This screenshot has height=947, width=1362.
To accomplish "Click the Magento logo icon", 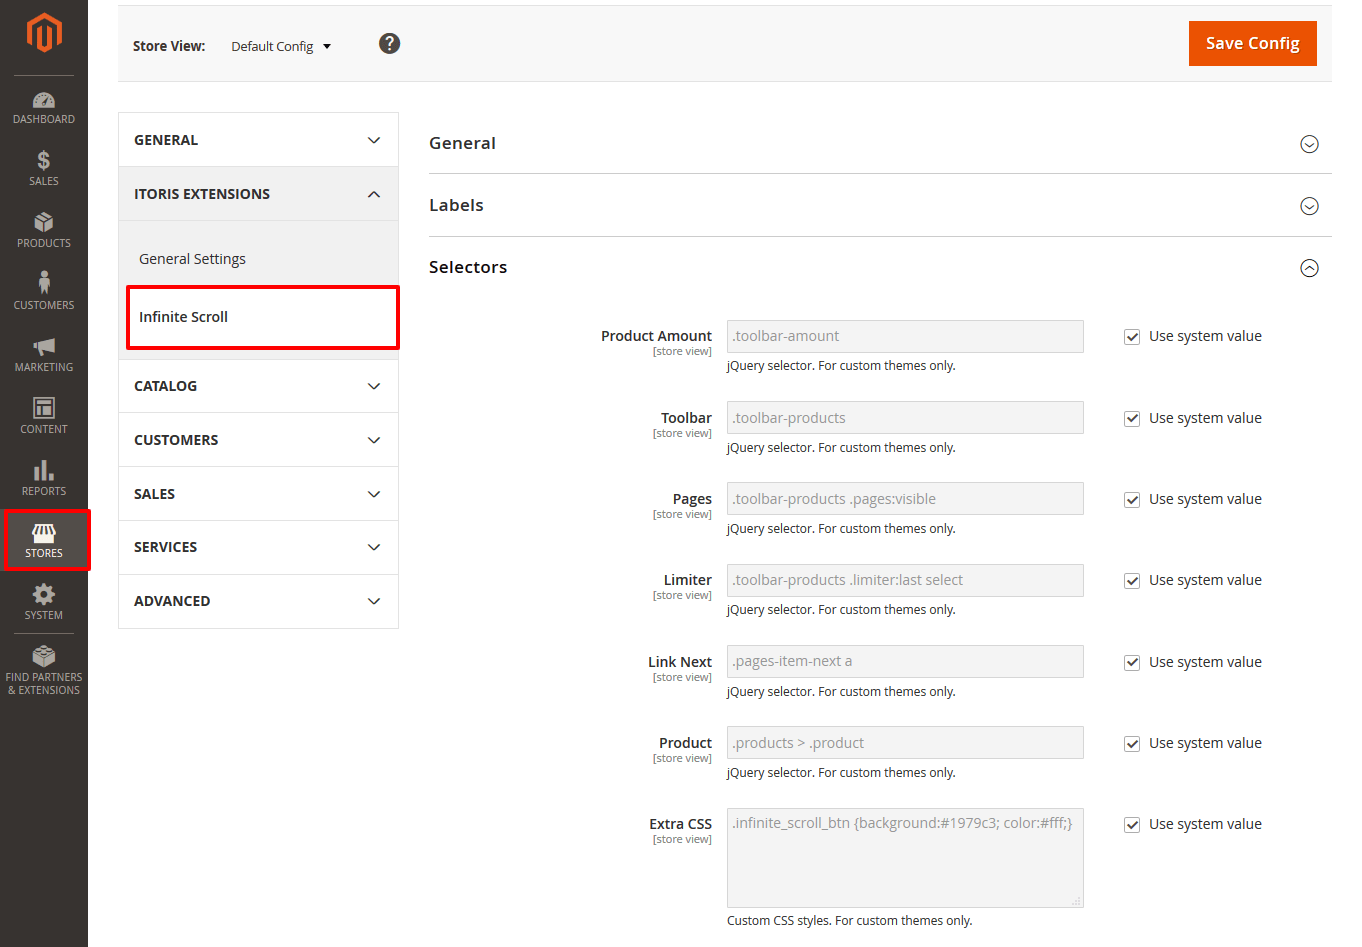I will (x=44, y=32).
